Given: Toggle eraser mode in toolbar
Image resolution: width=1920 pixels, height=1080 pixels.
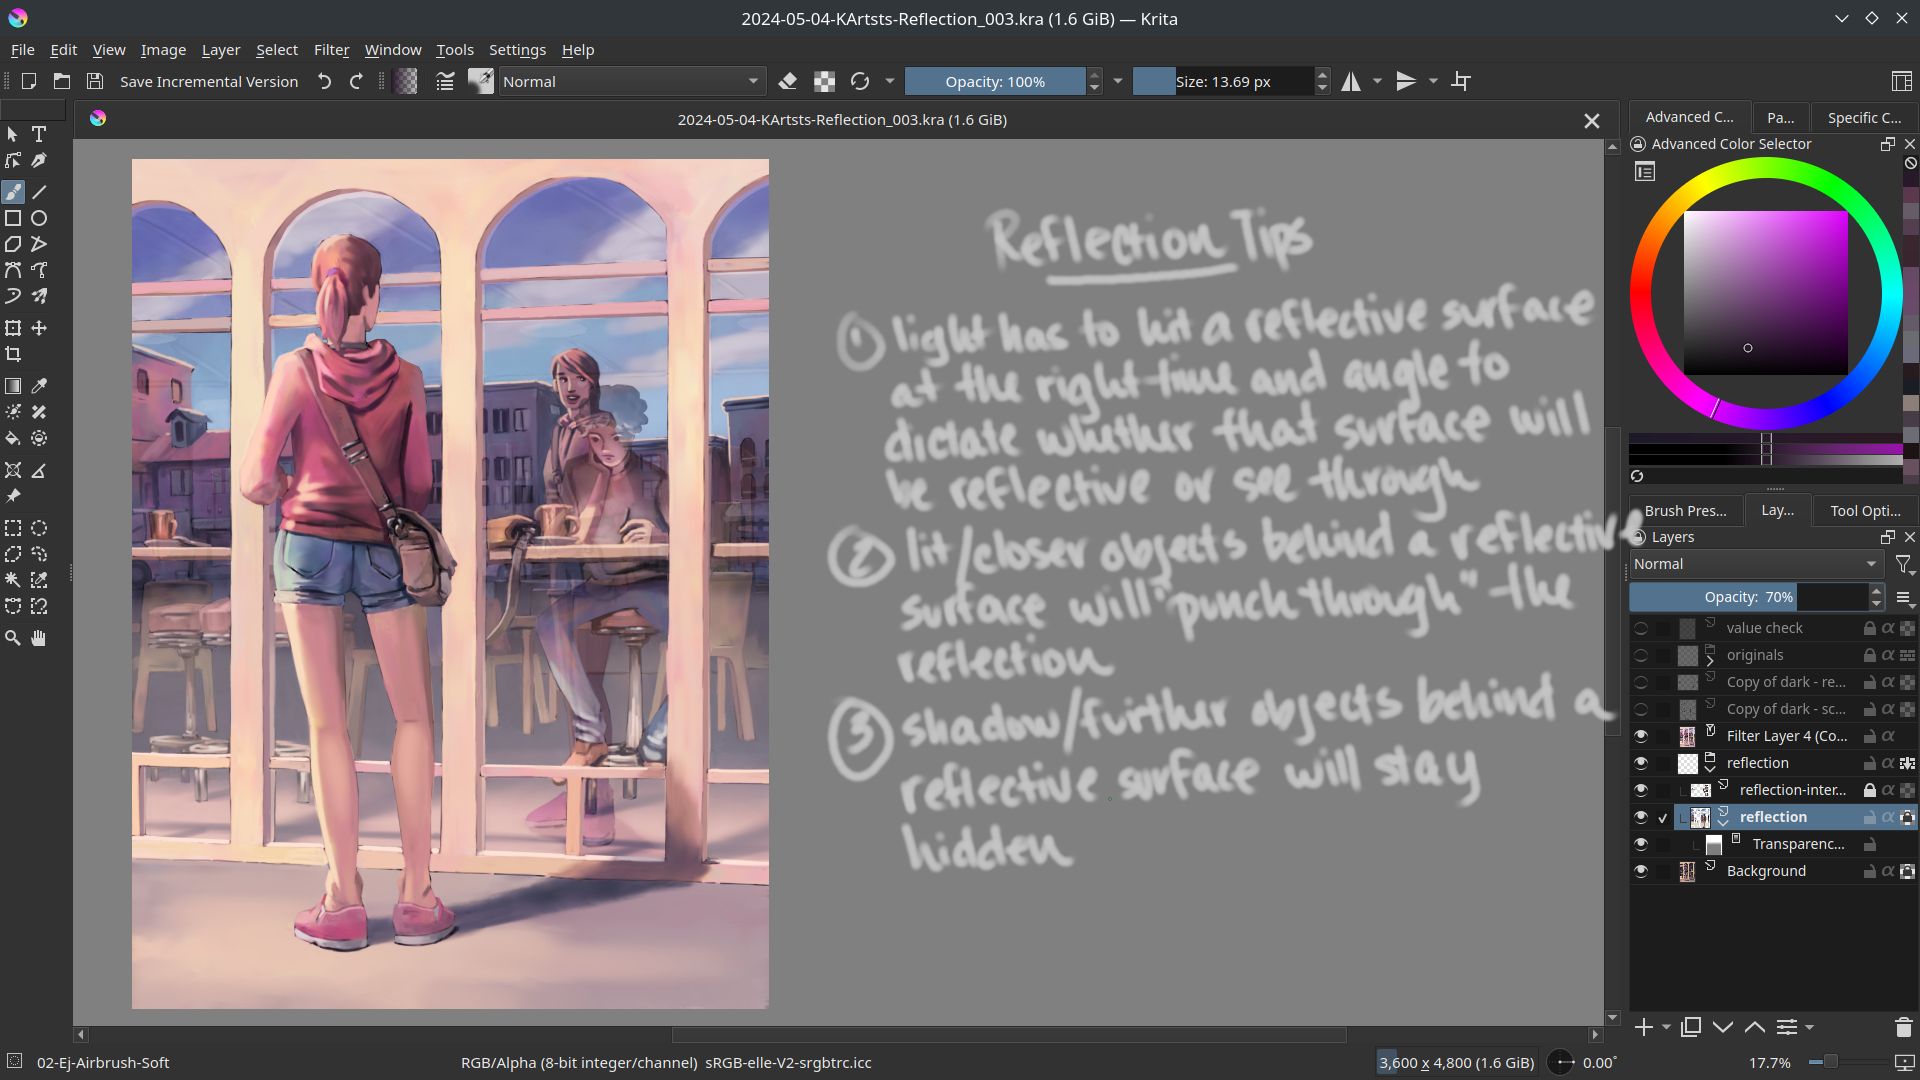Looking at the screenshot, I should [x=788, y=82].
